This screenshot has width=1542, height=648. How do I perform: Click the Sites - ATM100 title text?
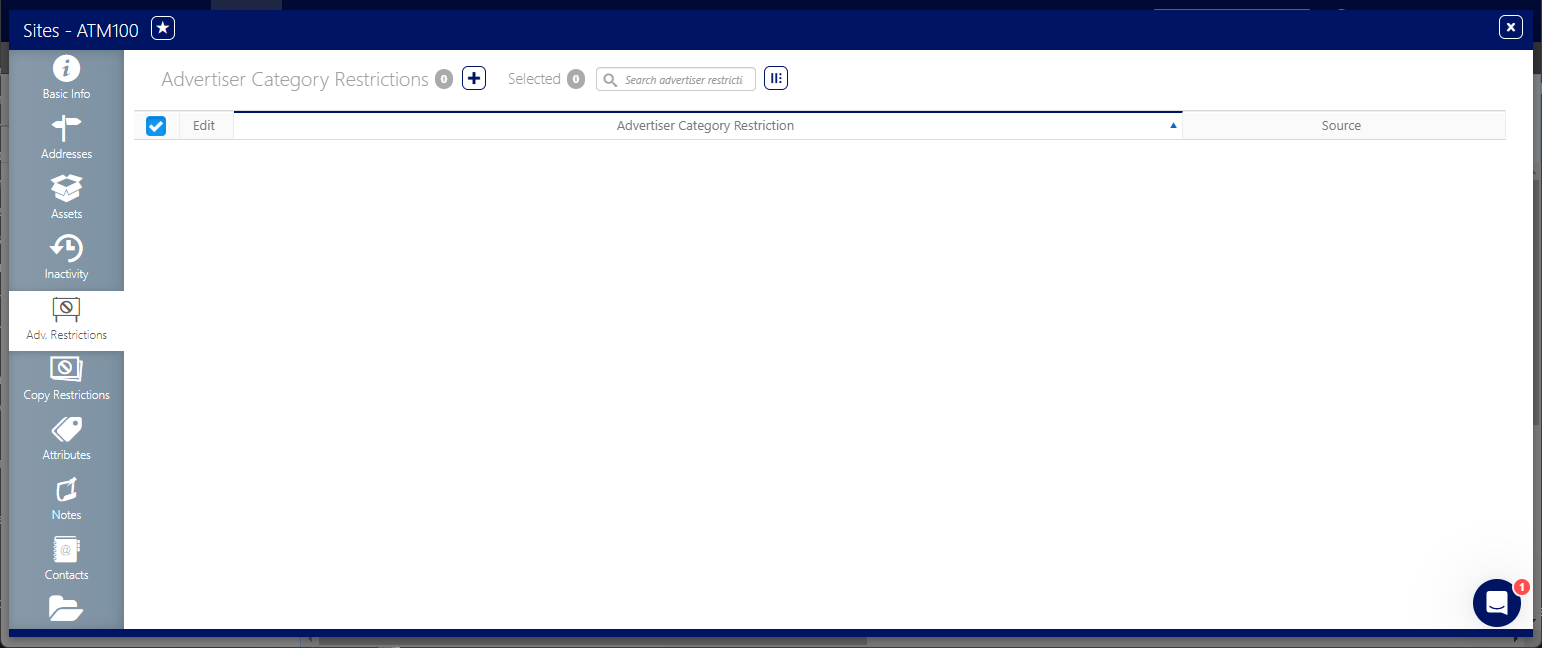pyautogui.click(x=81, y=30)
